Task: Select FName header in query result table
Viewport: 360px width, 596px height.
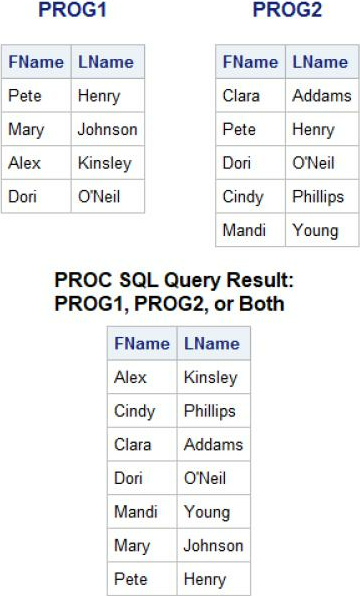Action: click(x=142, y=343)
